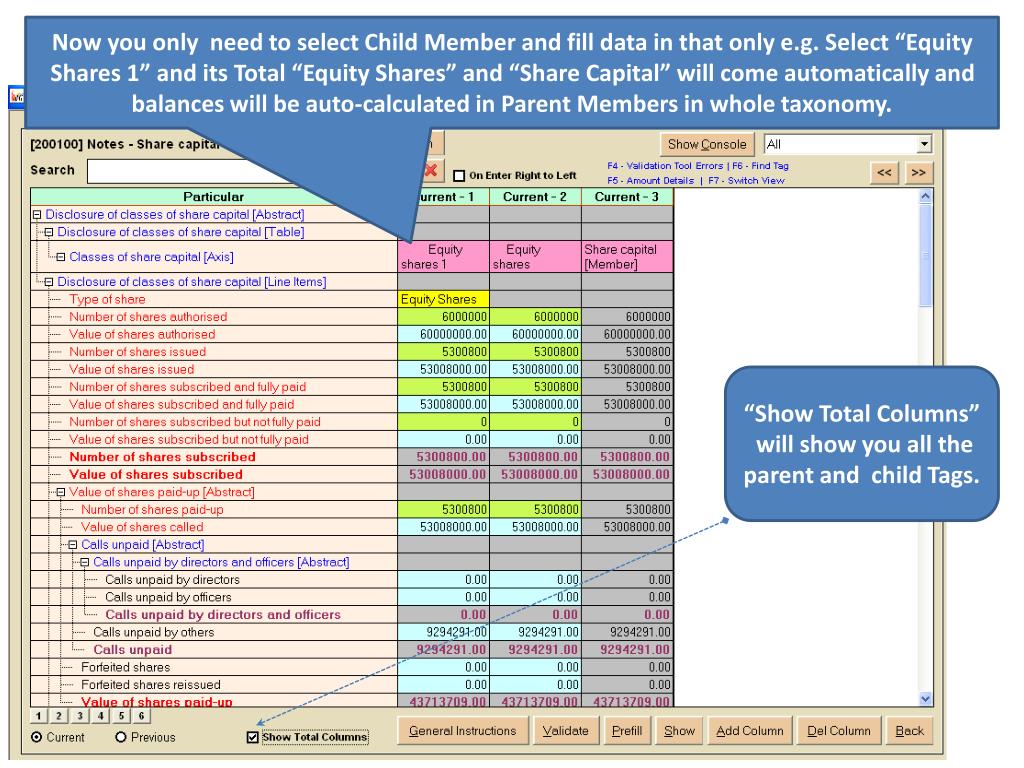Select the Calls unpaid by officers row
Image resolution: width=1024 pixels, height=768 pixels.
click(214, 598)
